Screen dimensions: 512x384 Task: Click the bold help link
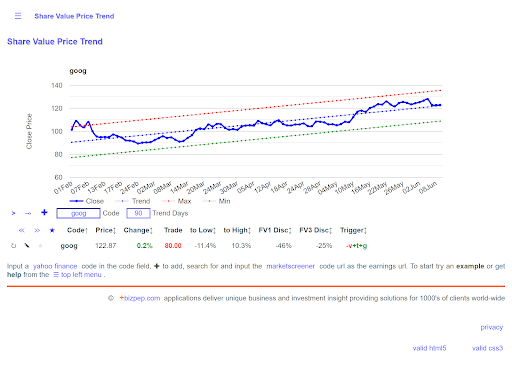point(14,275)
